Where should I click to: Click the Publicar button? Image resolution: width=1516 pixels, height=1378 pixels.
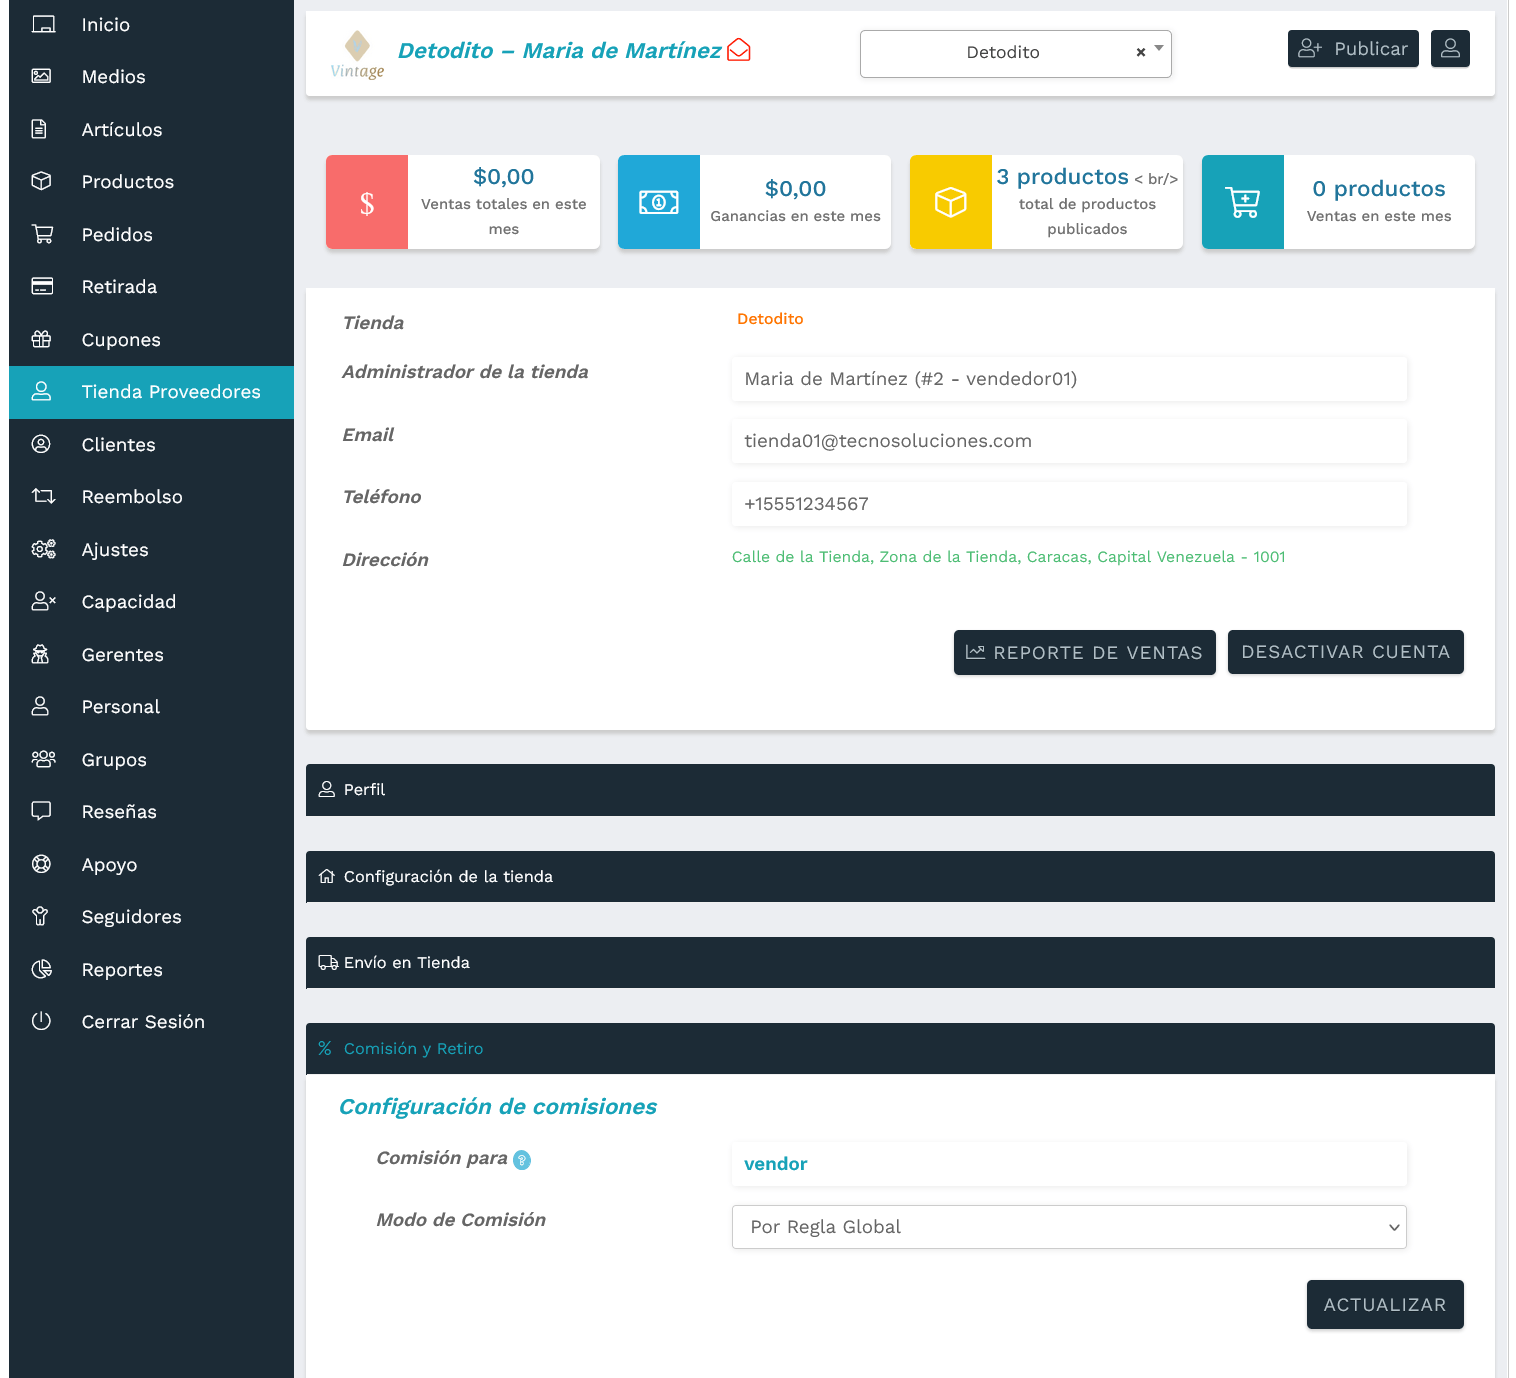point(1353,48)
